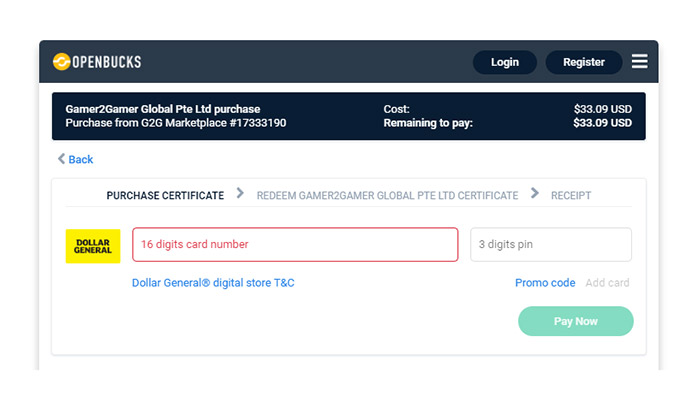Screen dimensions: 700x400
Task: Click the chevron before Receipt step
Action: [534, 193]
